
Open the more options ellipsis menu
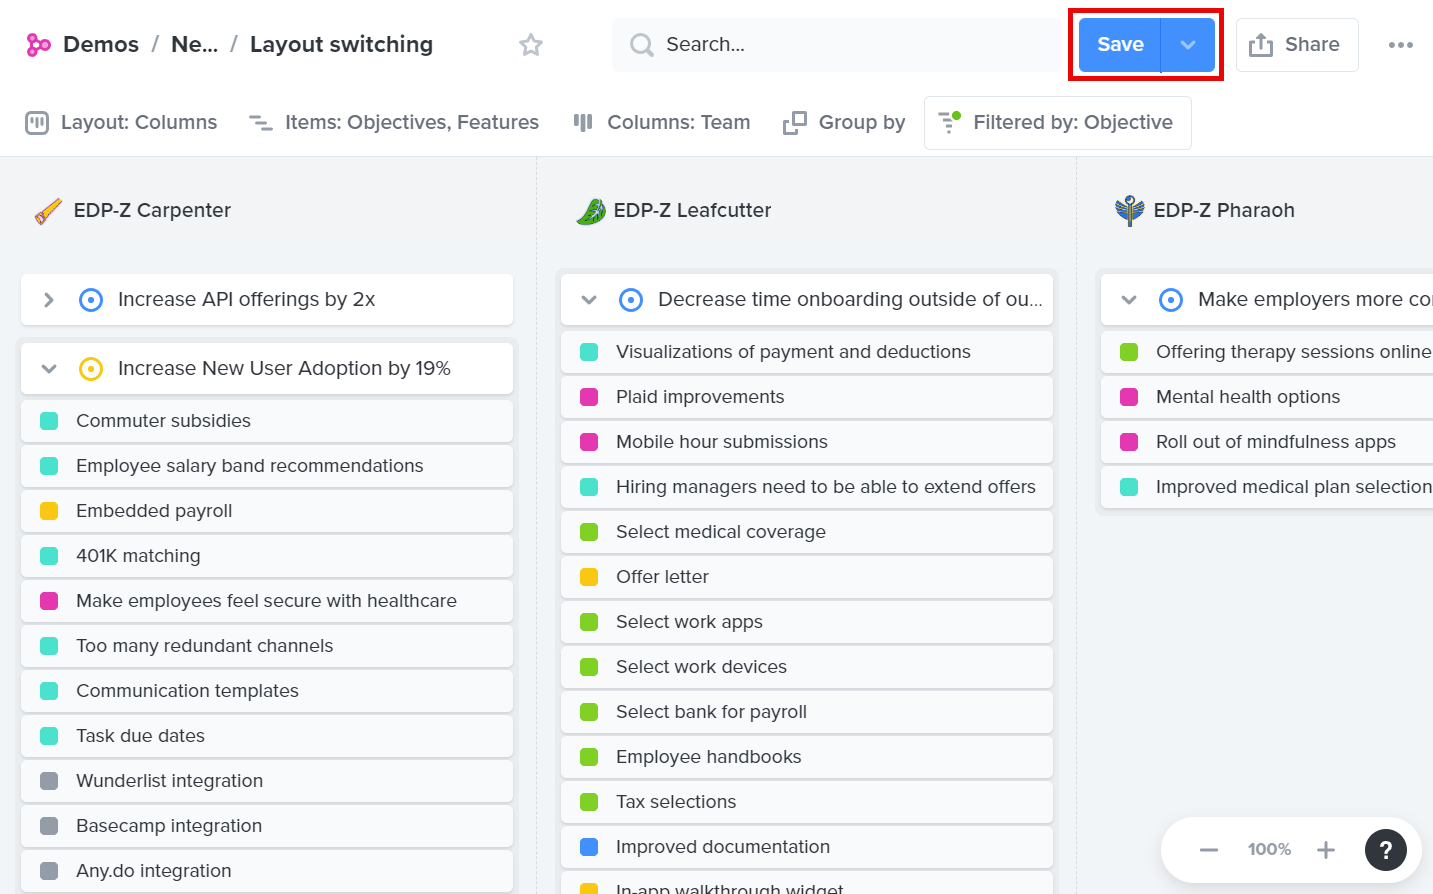[x=1401, y=44]
